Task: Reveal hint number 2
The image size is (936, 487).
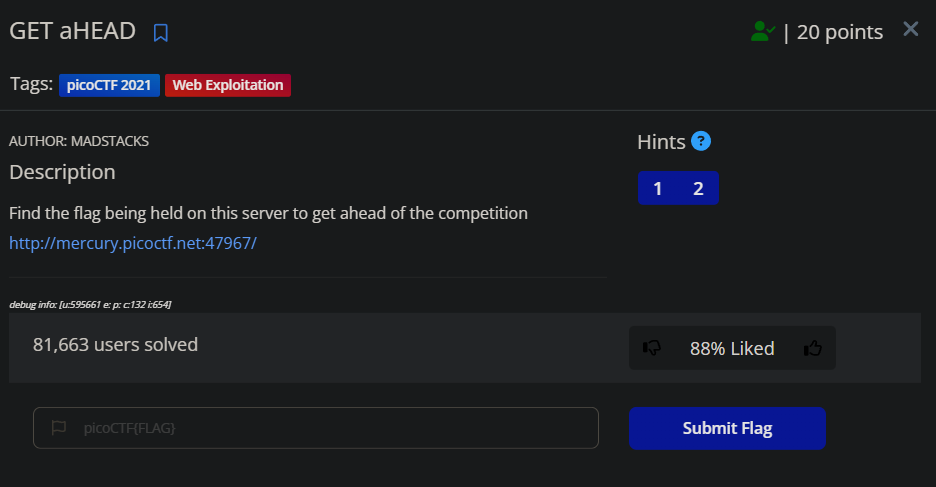Action: tap(698, 189)
